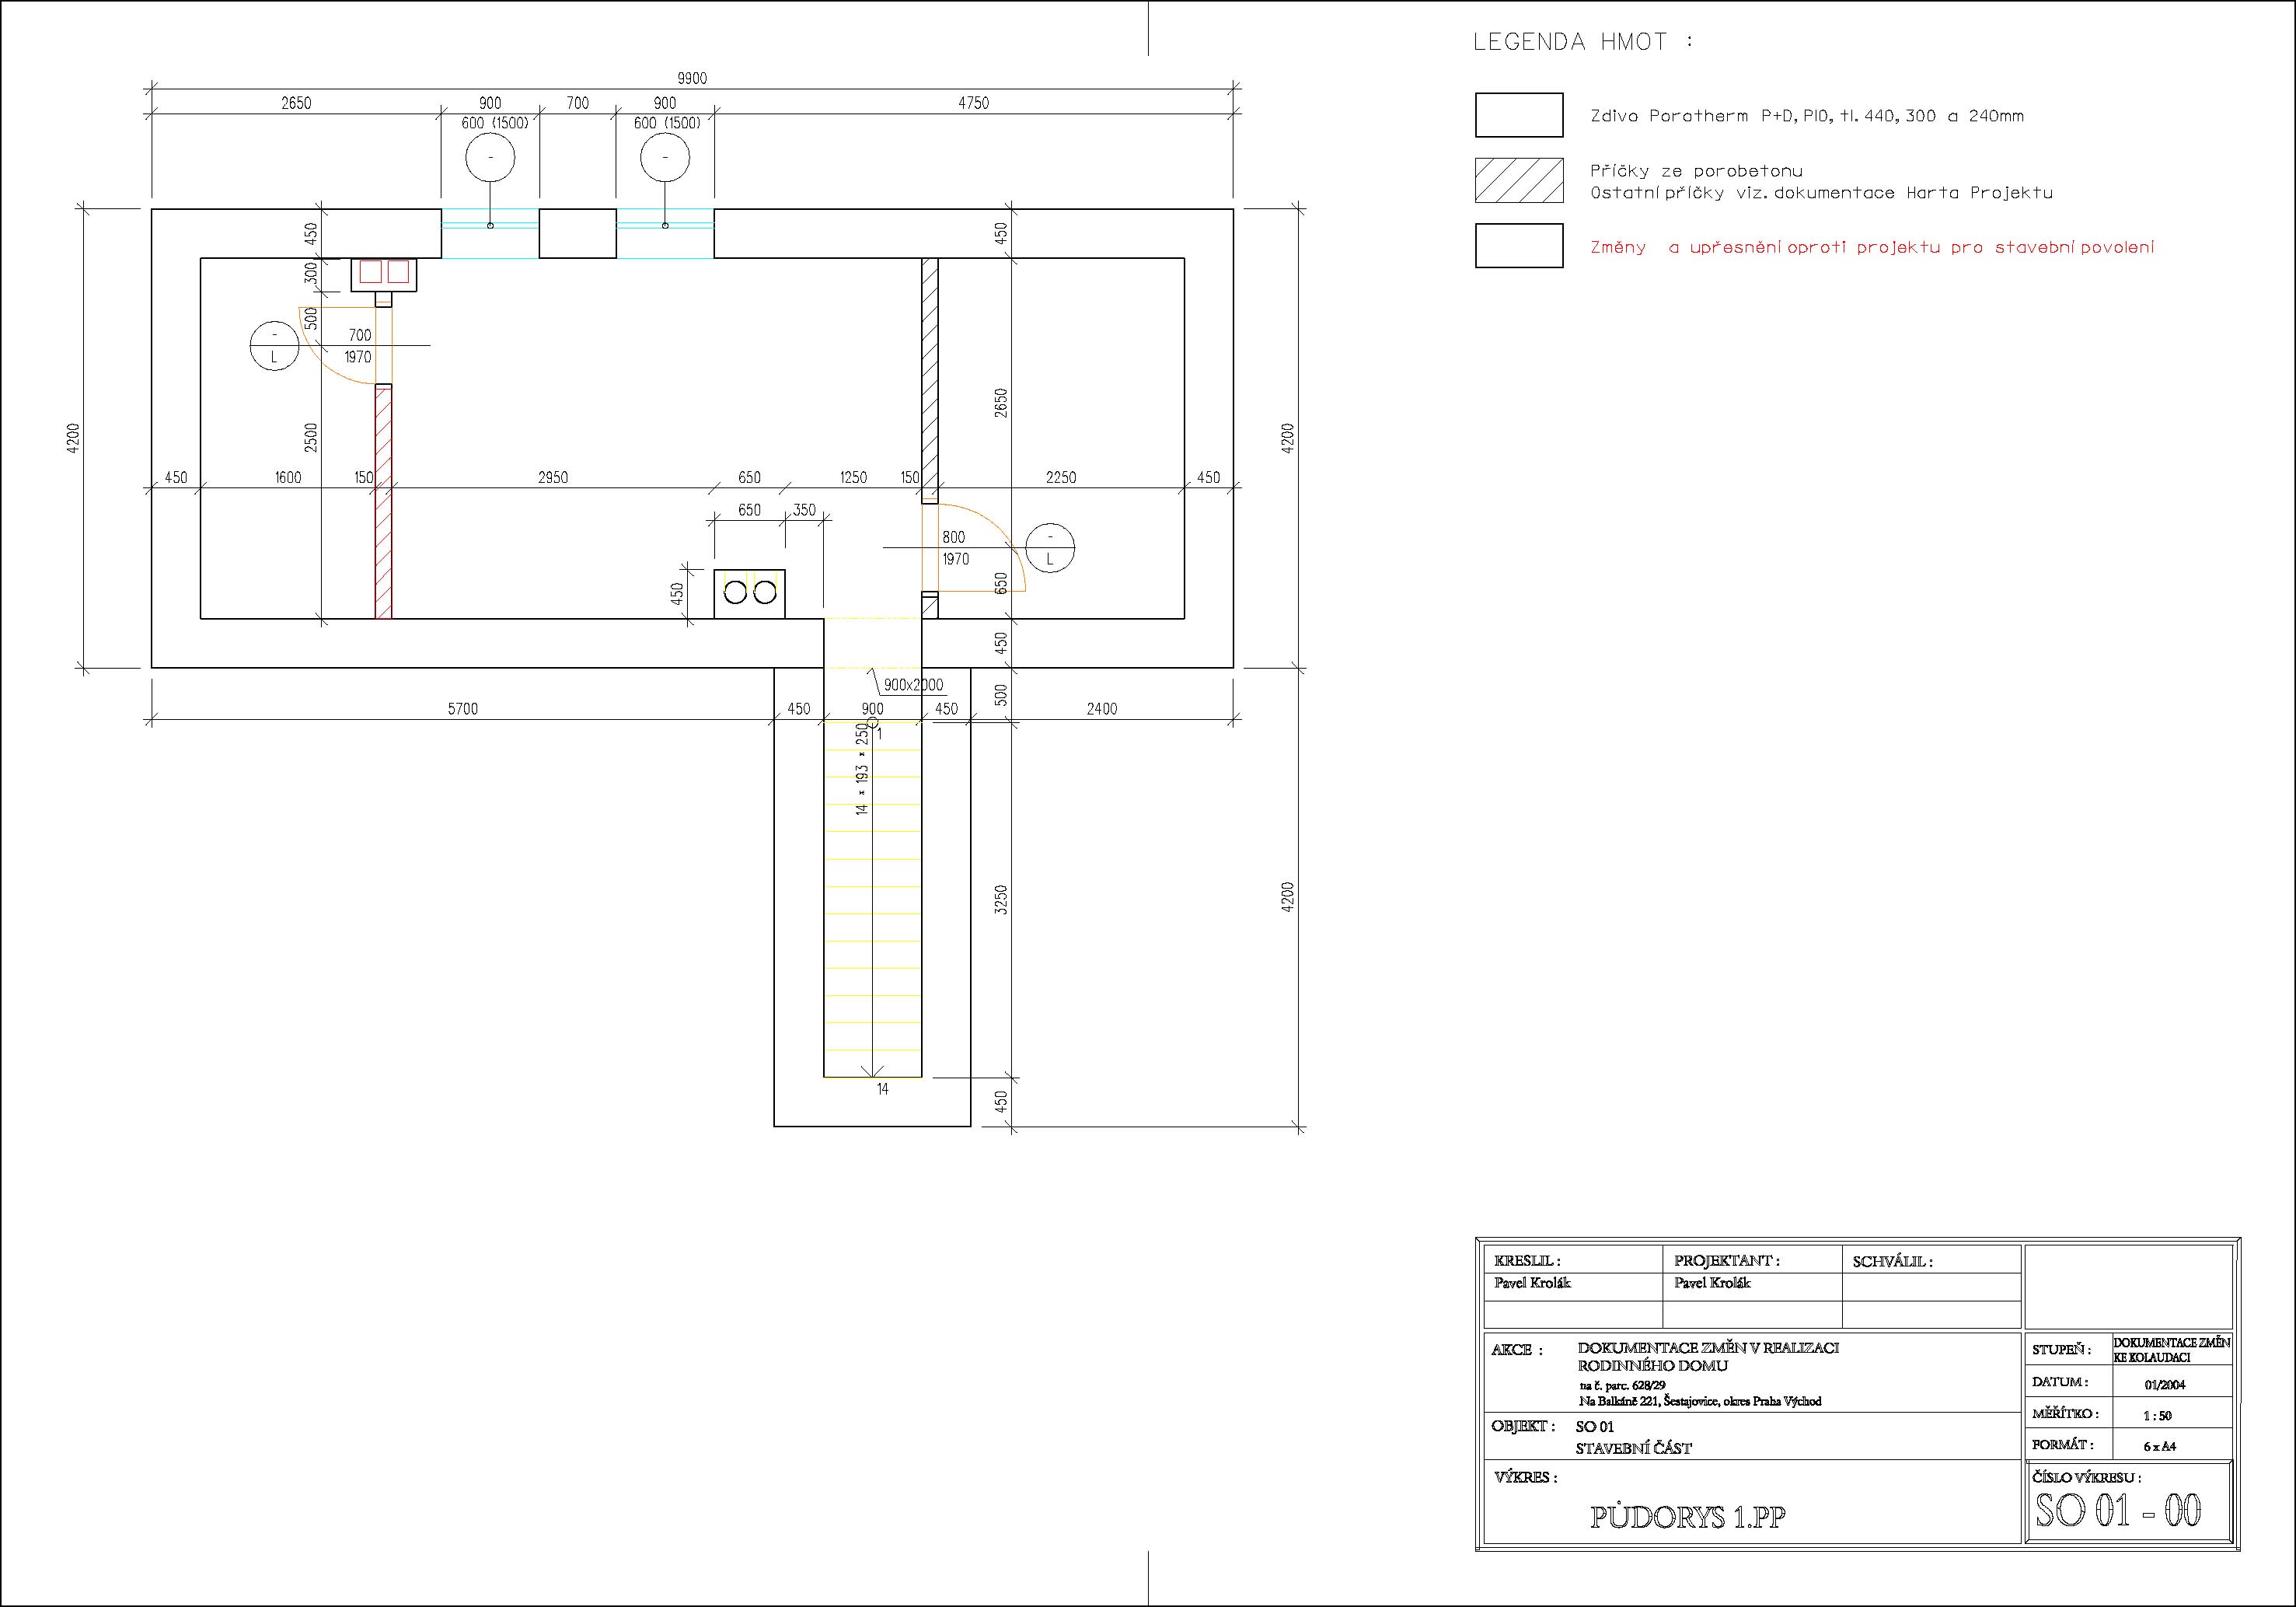Select the '14 x 193 x 250' stair label
Image resolution: width=2296 pixels, height=1607 pixels.
pos(862,769)
